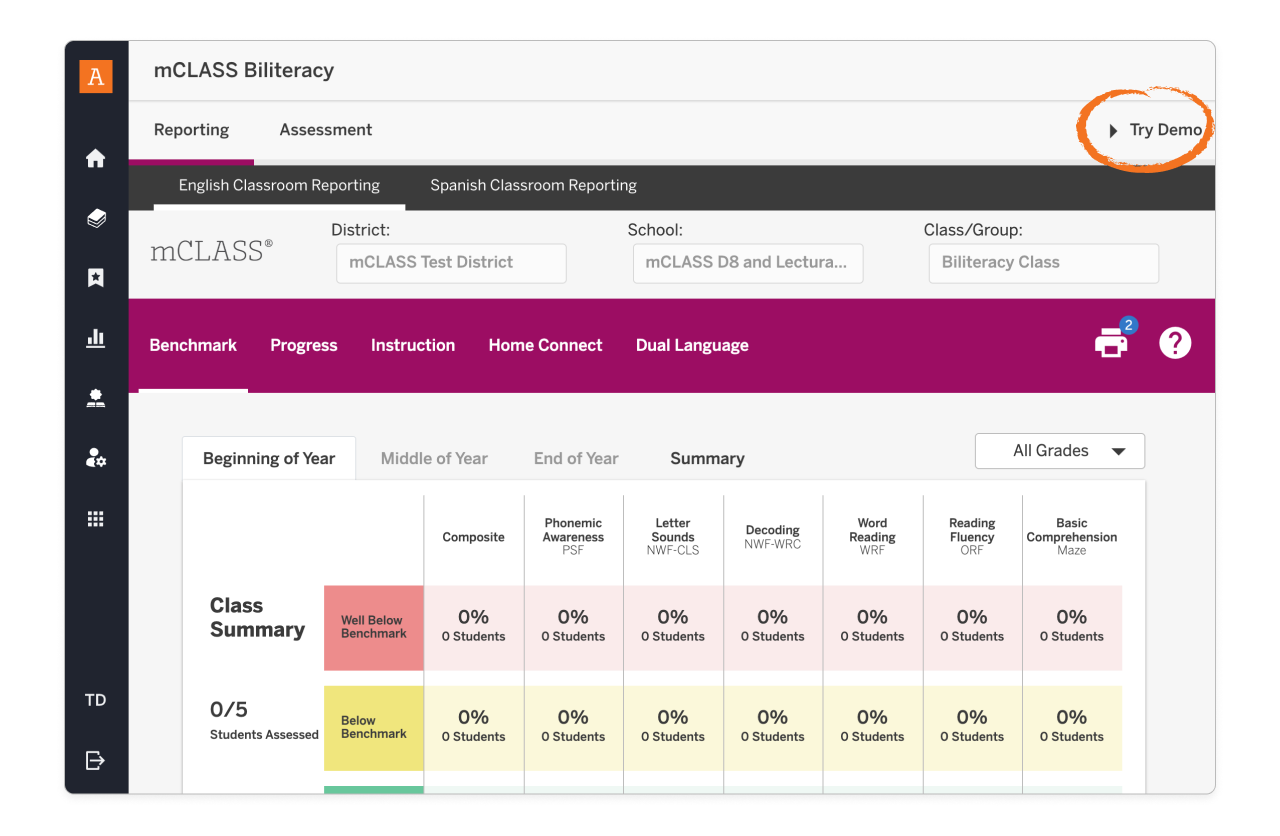Open the person reading sidebar icon
Viewport: 1280px width, 836px height.
(x=96, y=399)
